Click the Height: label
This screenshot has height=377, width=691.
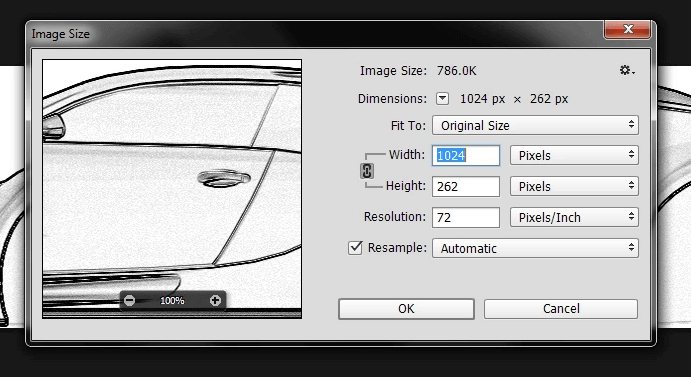coord(406,186)
